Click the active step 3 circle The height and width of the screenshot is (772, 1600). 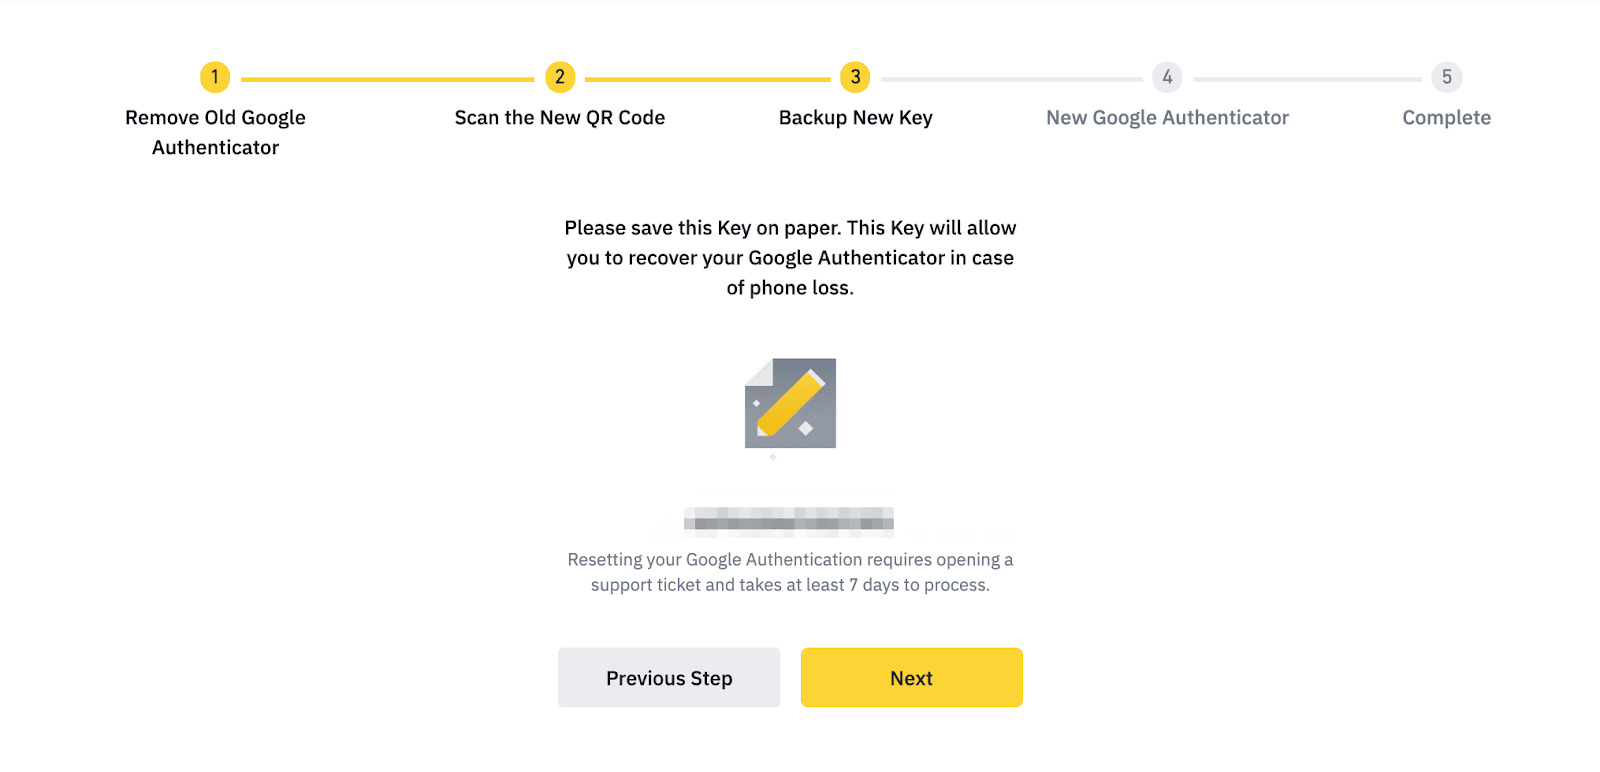pyautogui.click(x=855, y=77)
